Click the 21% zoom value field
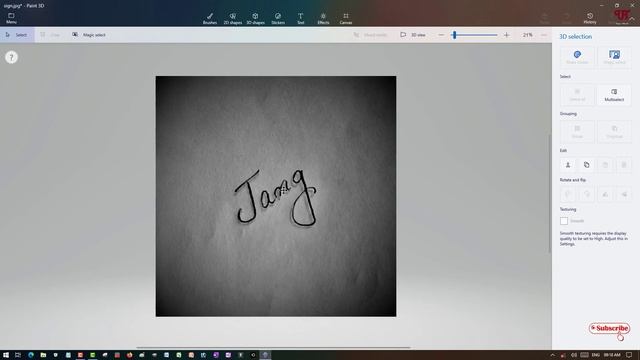The width and height of the screenshot is (640, 360). point(527,35)
